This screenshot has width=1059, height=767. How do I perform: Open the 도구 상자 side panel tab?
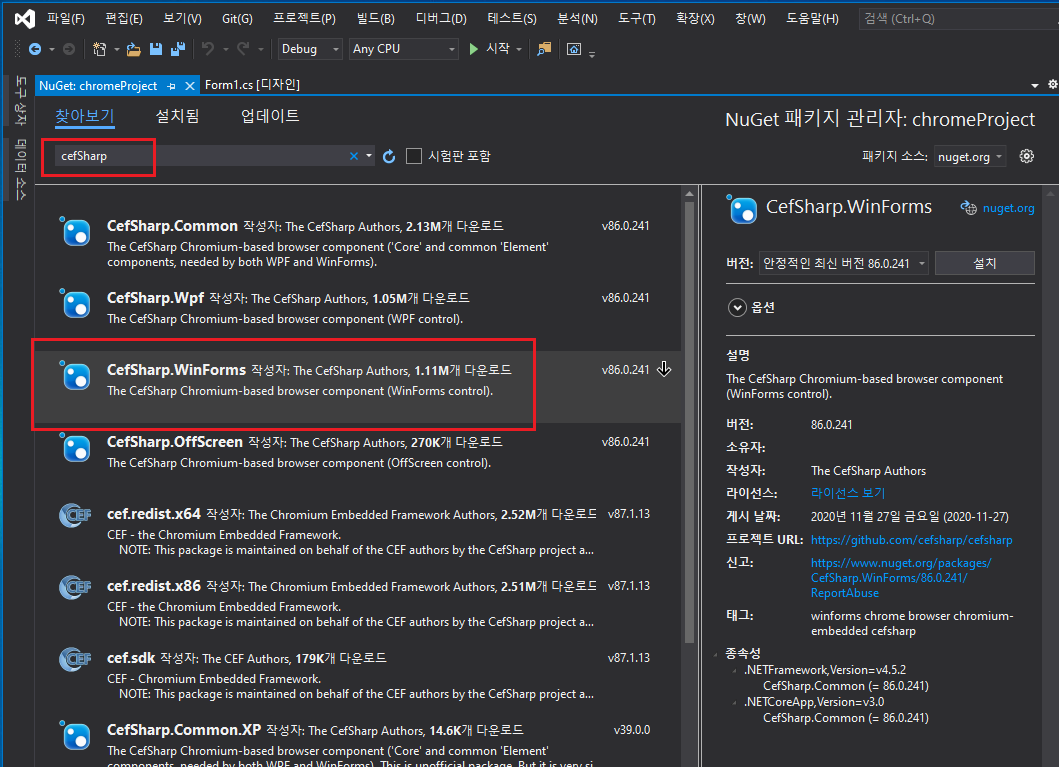(21, 101)
